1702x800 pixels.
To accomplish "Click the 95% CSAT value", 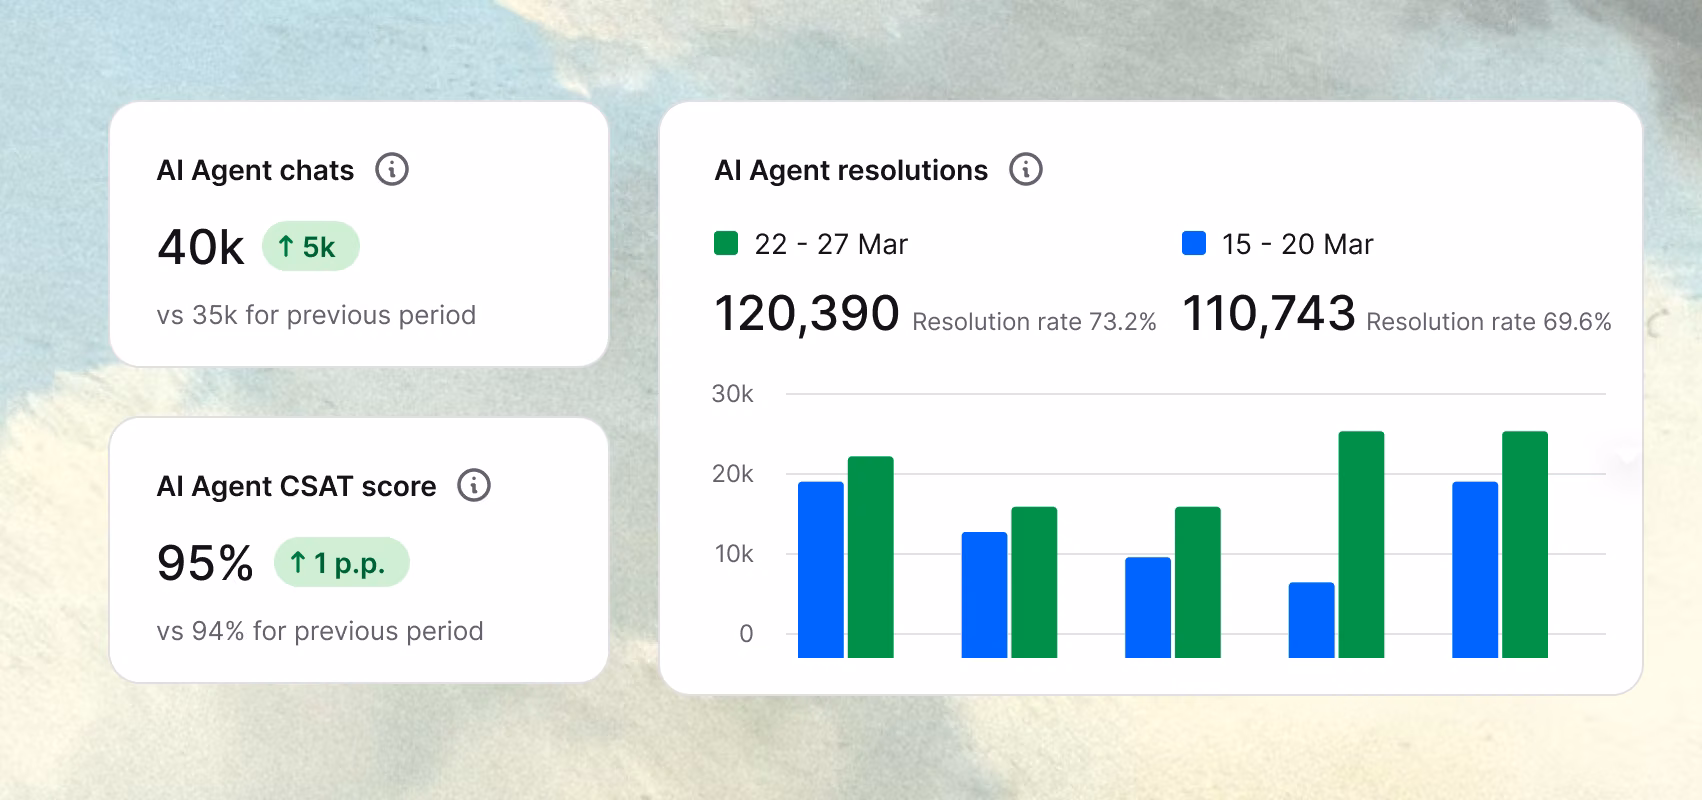I will point(205,563).
